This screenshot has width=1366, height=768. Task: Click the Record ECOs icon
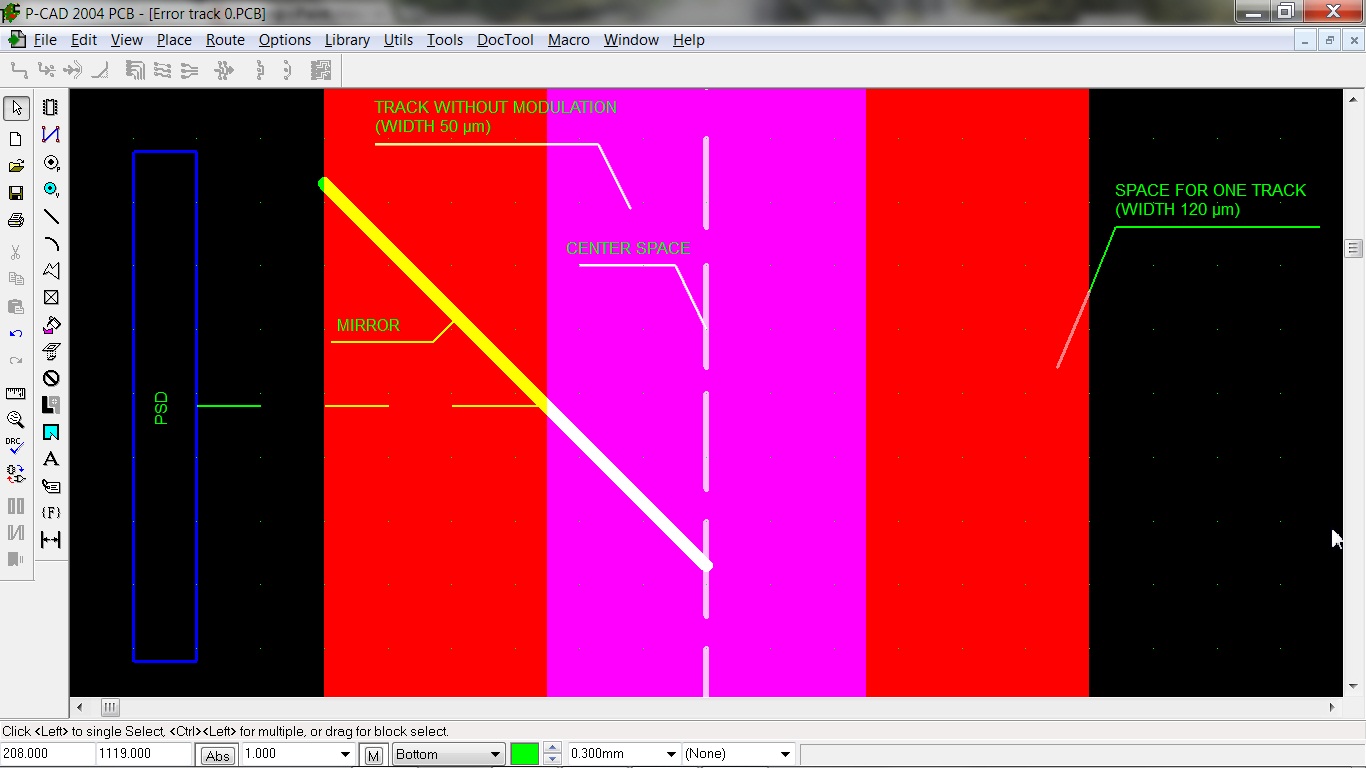click(x=16, y=474)
